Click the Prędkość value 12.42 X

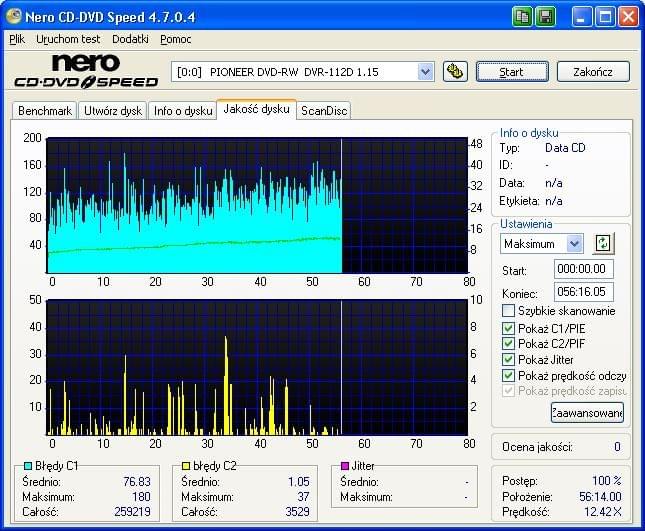click(603, 512)
